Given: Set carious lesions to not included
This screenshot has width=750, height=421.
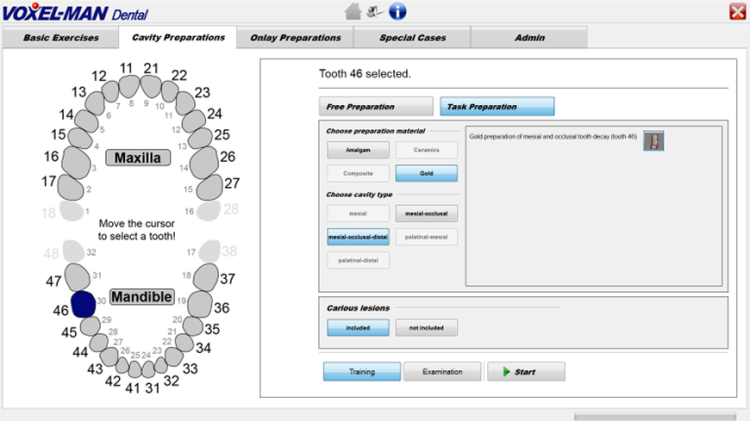Looking at the screenshot, I should pyautogui.click(x=426, y=328).
